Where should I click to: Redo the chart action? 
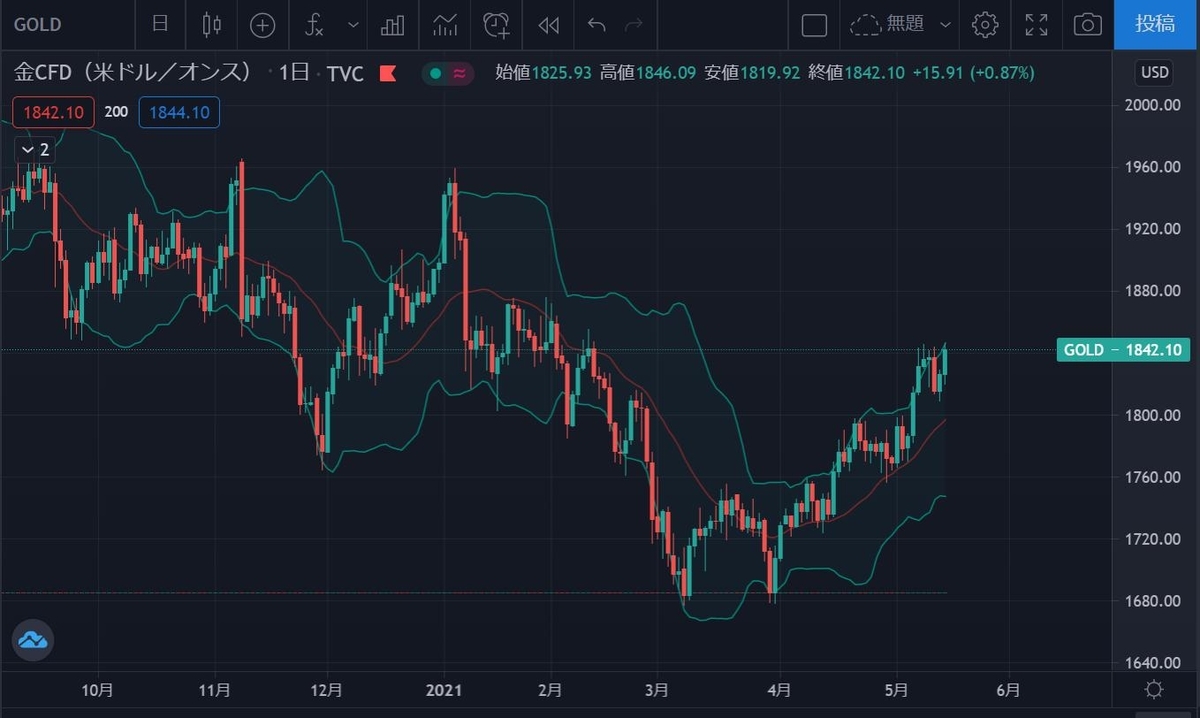(x=633, y=24)
